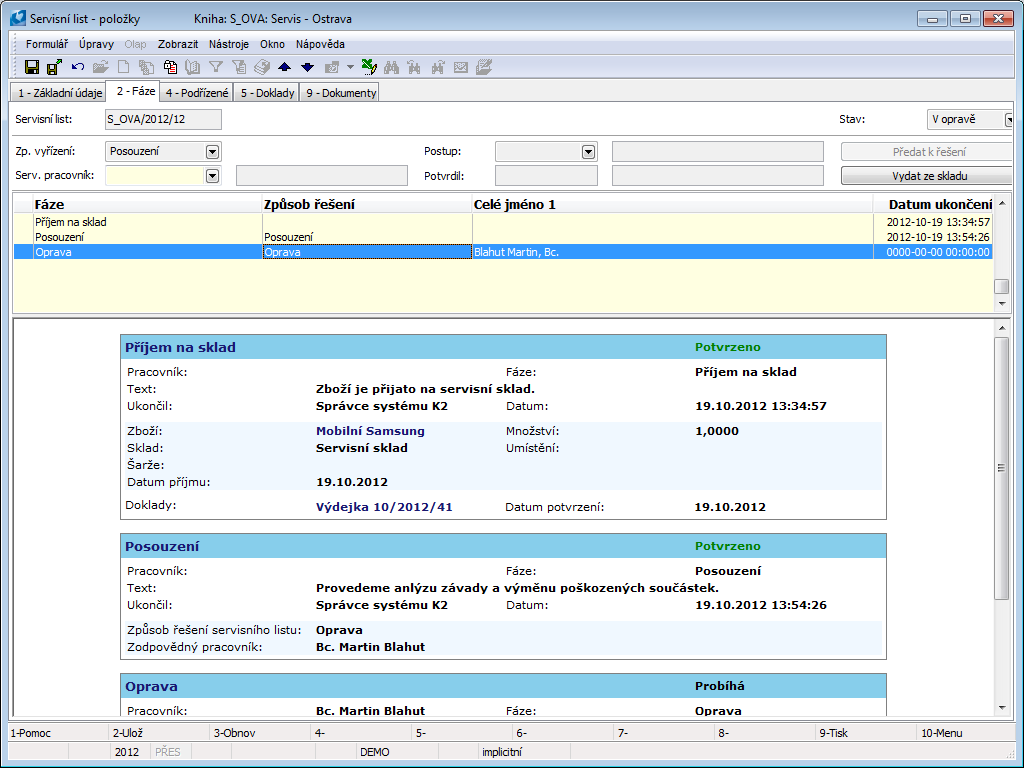Click the down arrow next record icon
The image size is (1024, 768).
coord(307,67)
